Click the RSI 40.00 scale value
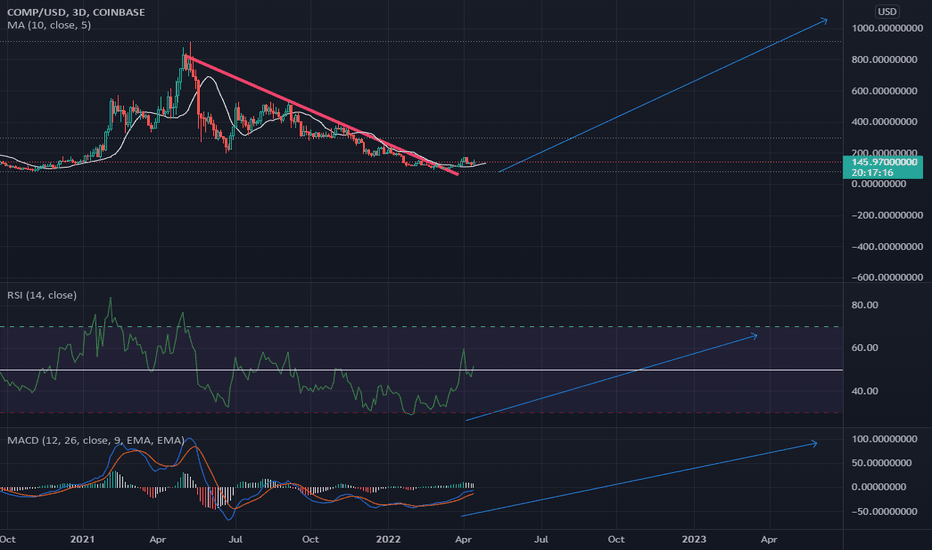 [864, 391]
